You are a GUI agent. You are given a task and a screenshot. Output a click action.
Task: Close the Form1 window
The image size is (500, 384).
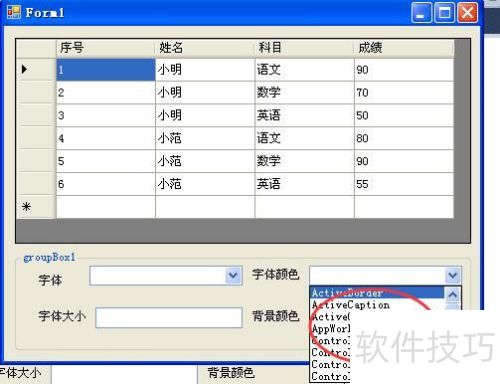[467, 13]
